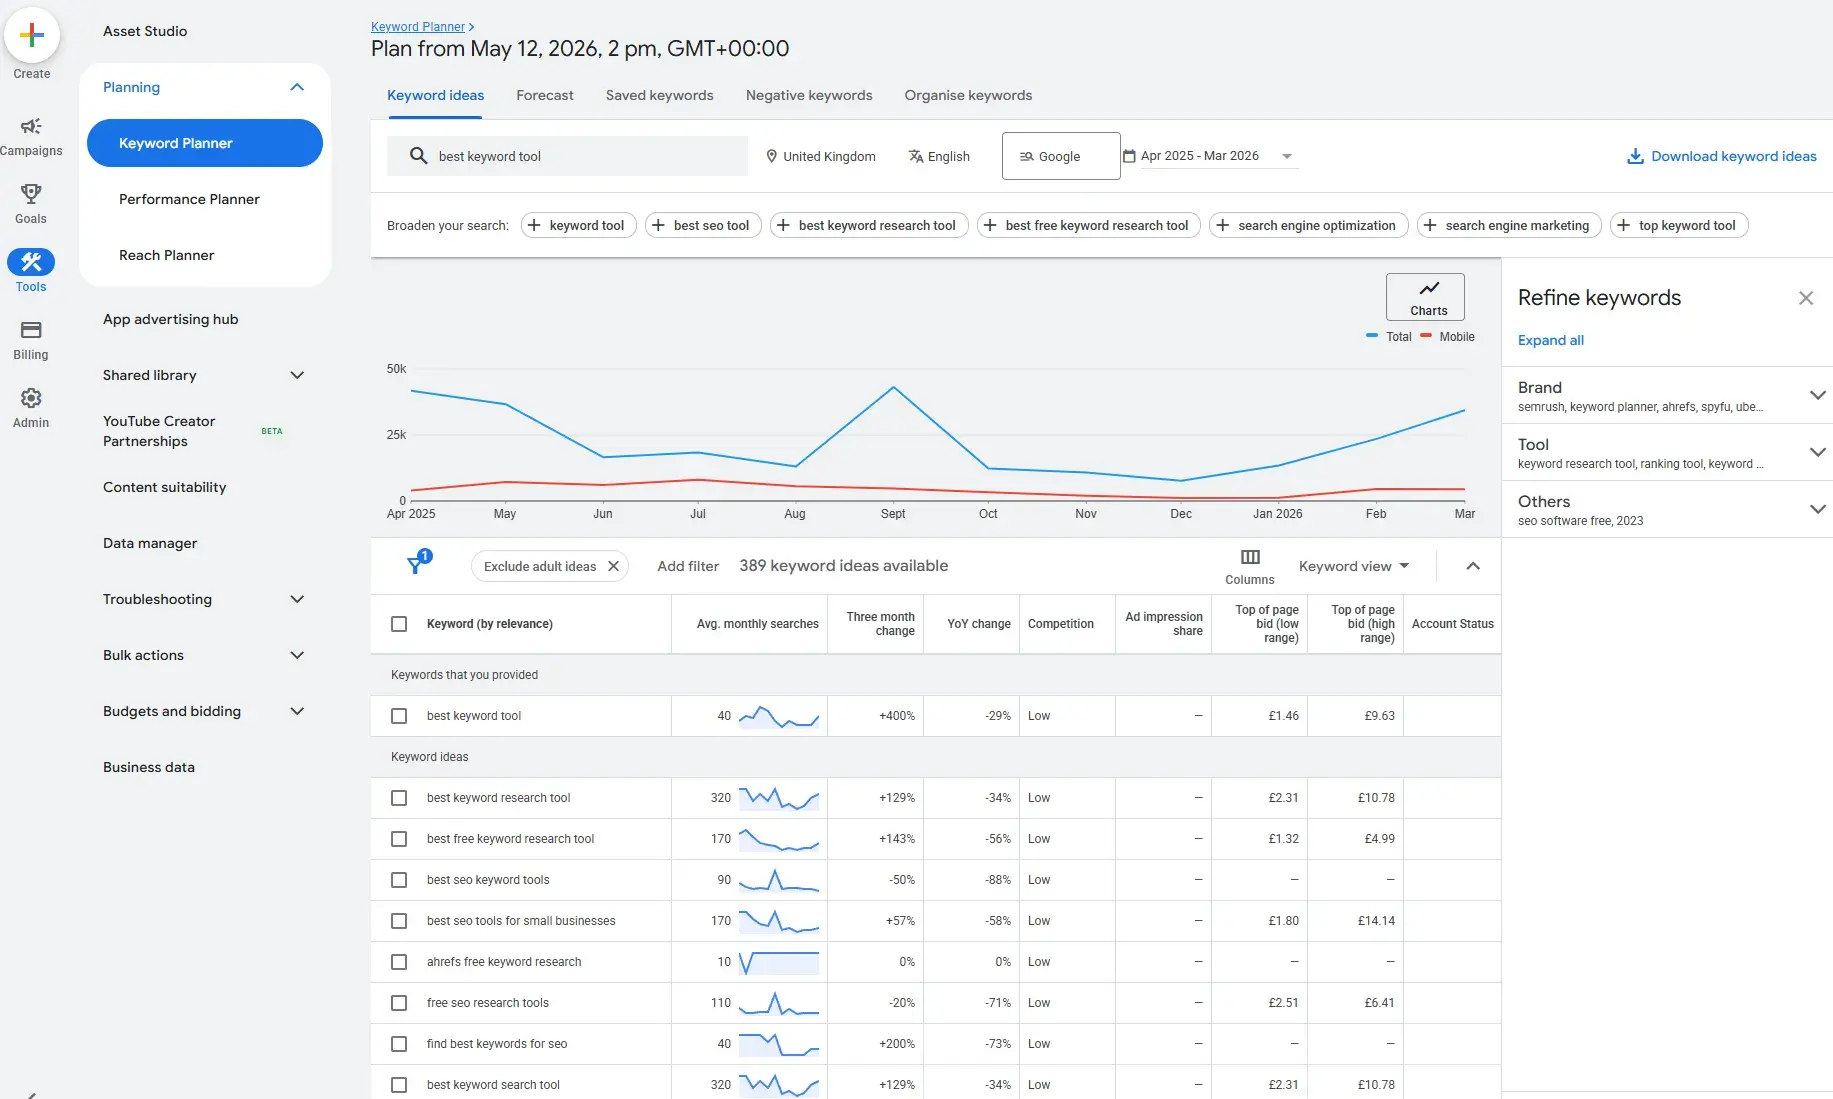The image size is (1833, 1099).
Task: Add 'best seo tool' suggestion
Action: point(703,225)
